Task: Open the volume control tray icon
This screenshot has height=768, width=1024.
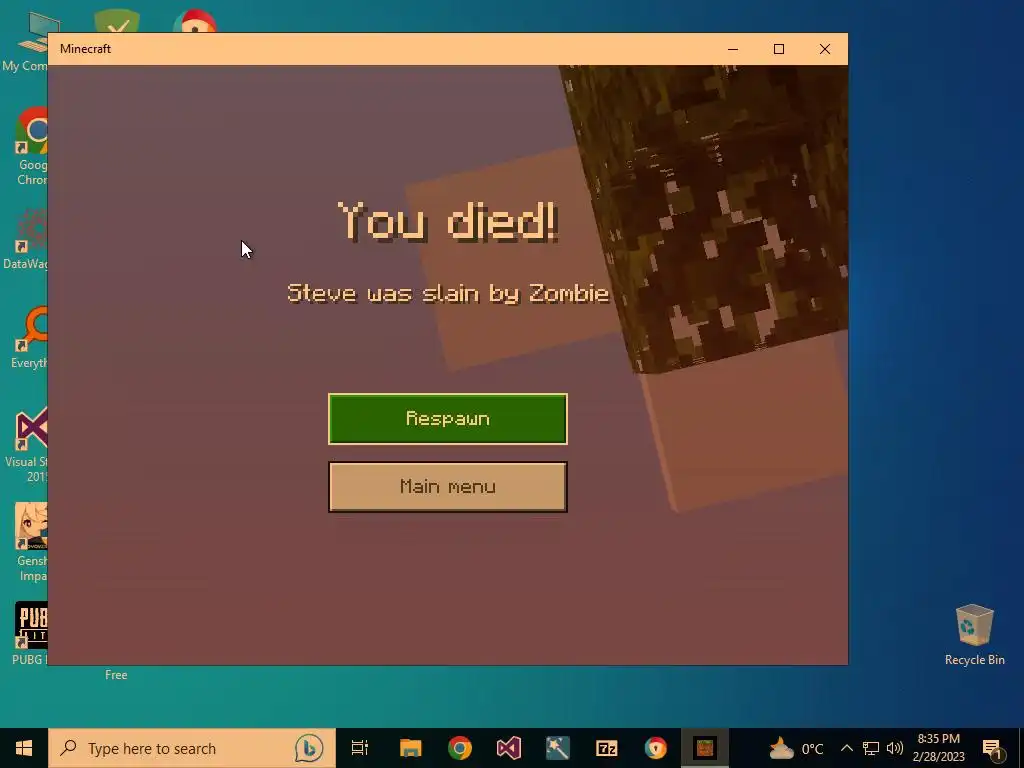Action: click(x=895, y=748)
